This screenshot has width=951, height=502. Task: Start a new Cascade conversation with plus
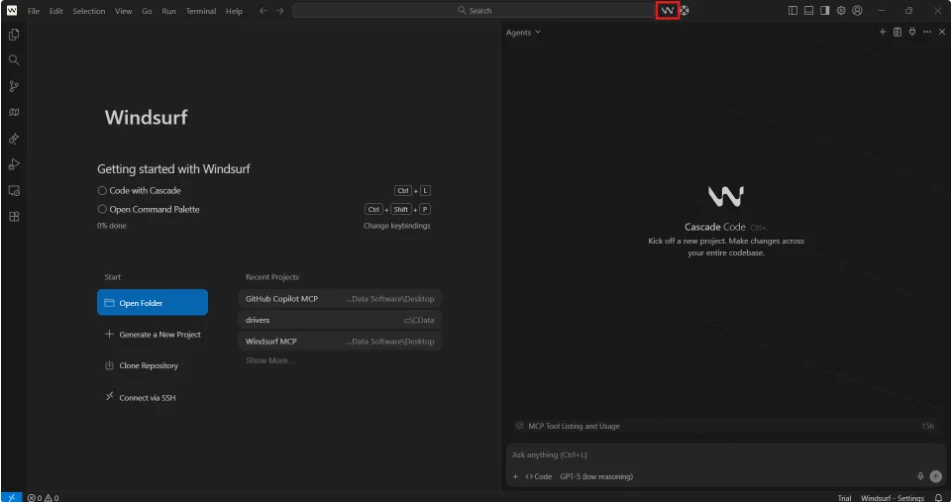pyautogui.click(x=882, y=32)
